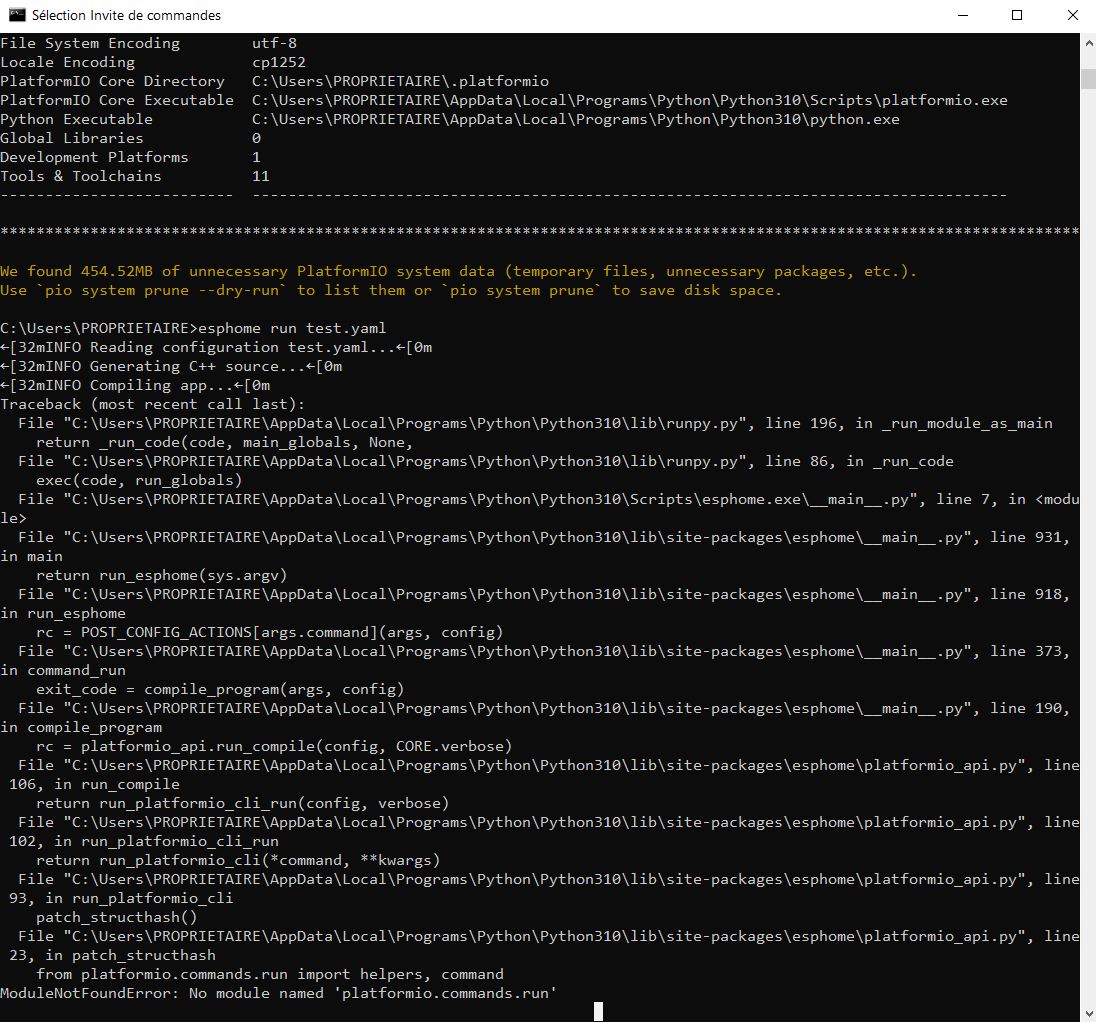Click the "Global Libraries" label
The width and height of the screenshot is (1096, 1022).
pos(72,138)
